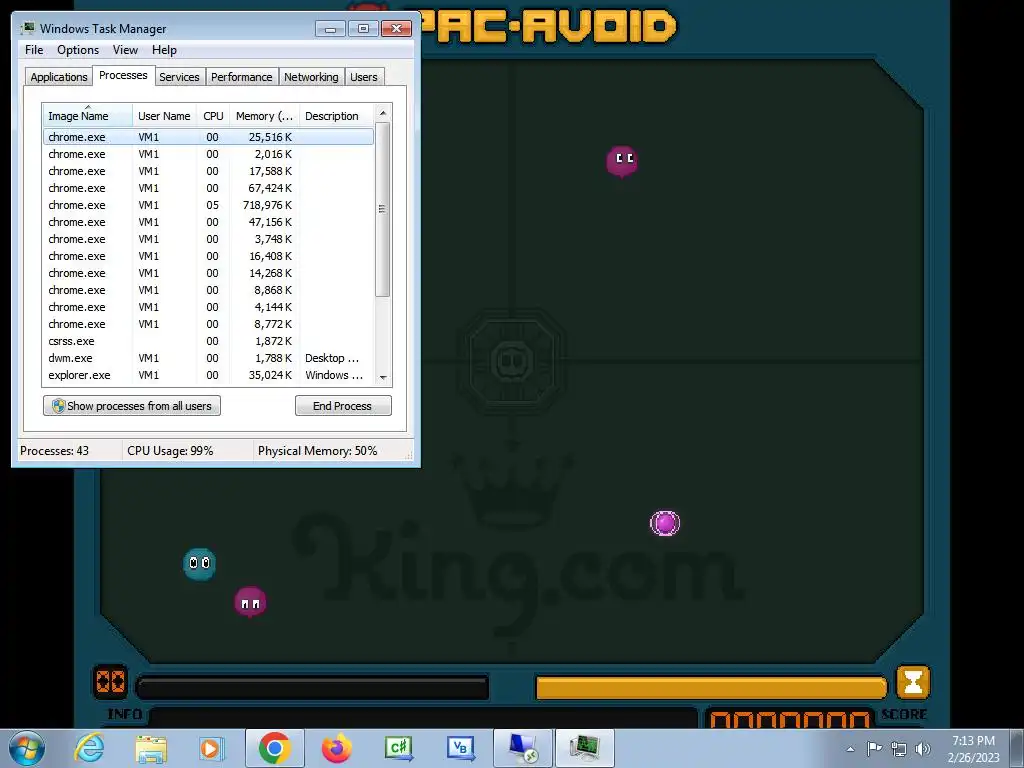The width and height of the screenshot is (1024, 768).
Task: Sort by the Description column header
Action: 336,116
